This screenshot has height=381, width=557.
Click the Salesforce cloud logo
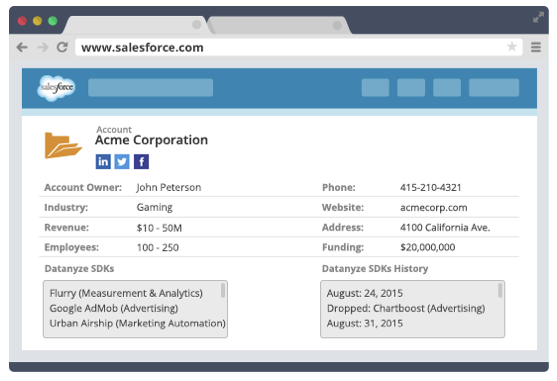pos(56,88)
